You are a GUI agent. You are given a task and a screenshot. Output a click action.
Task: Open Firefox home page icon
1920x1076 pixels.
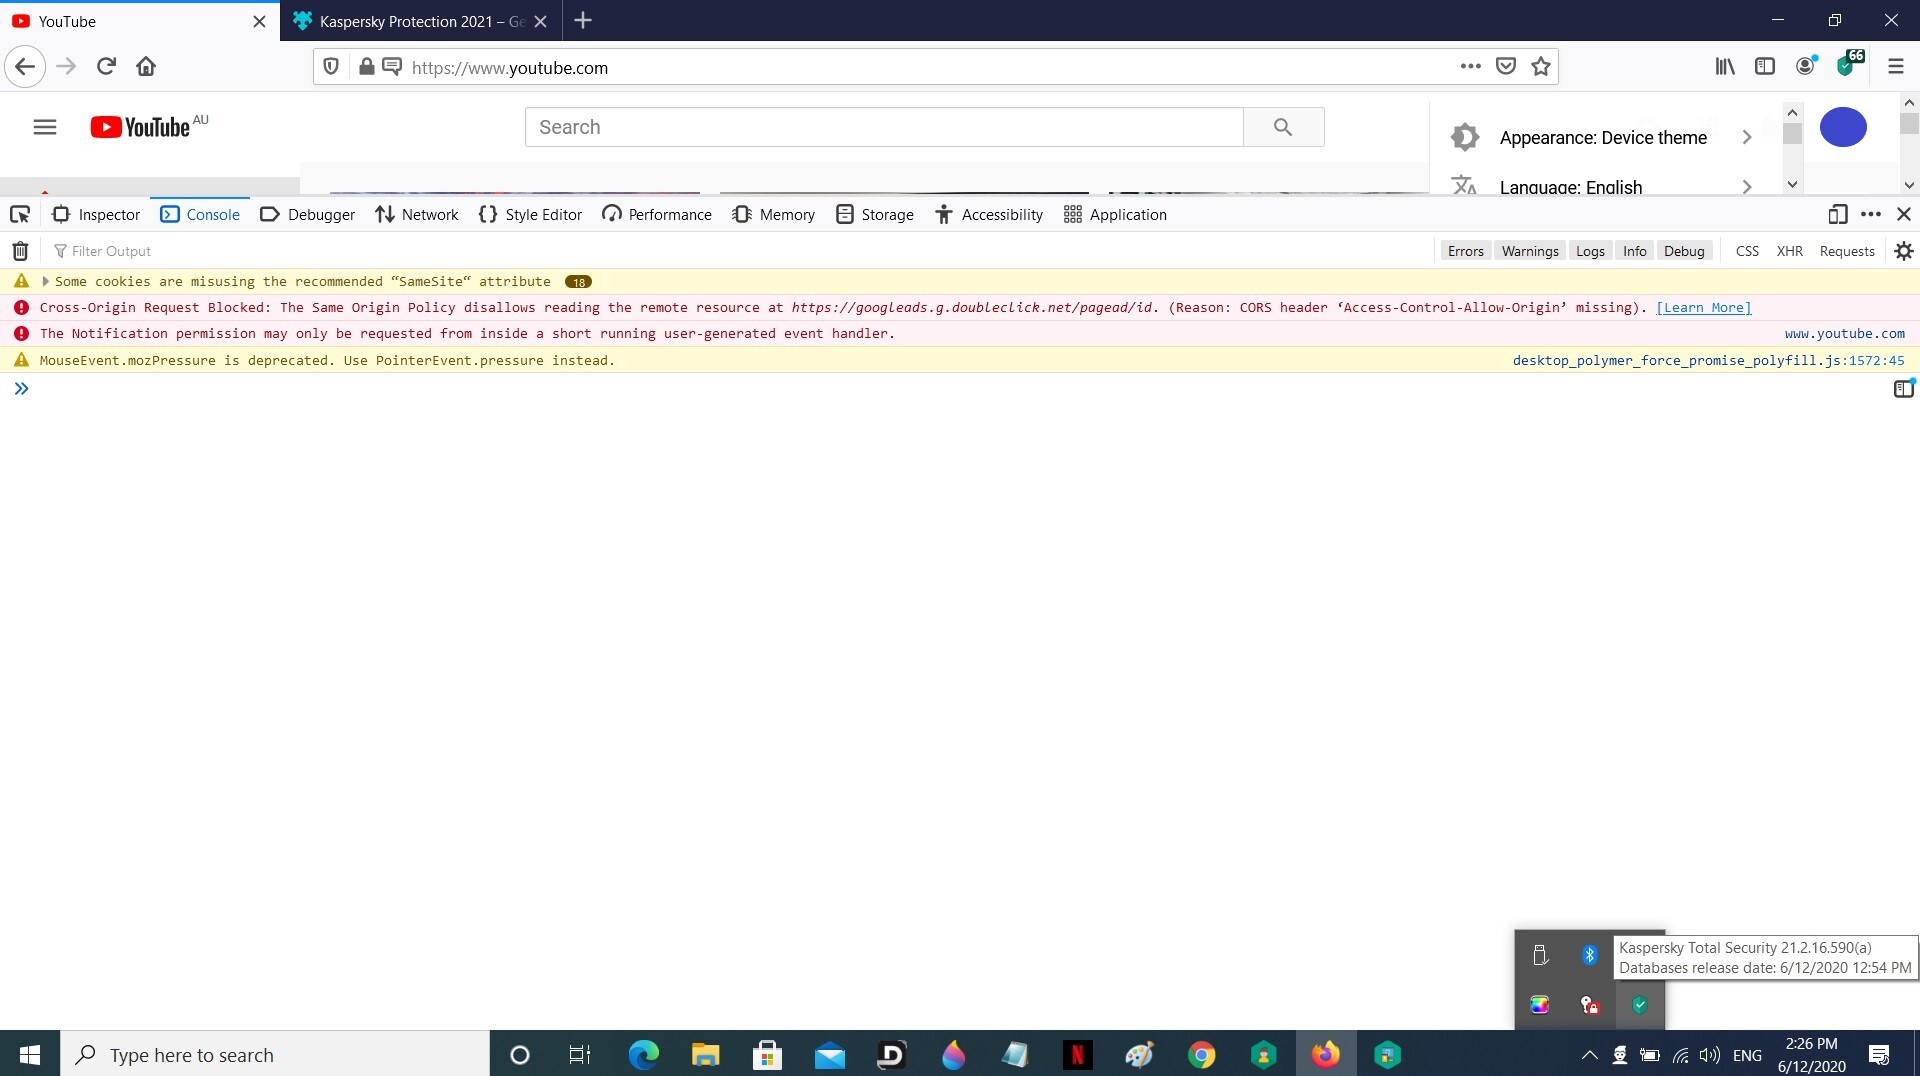[x=146, y=67]
